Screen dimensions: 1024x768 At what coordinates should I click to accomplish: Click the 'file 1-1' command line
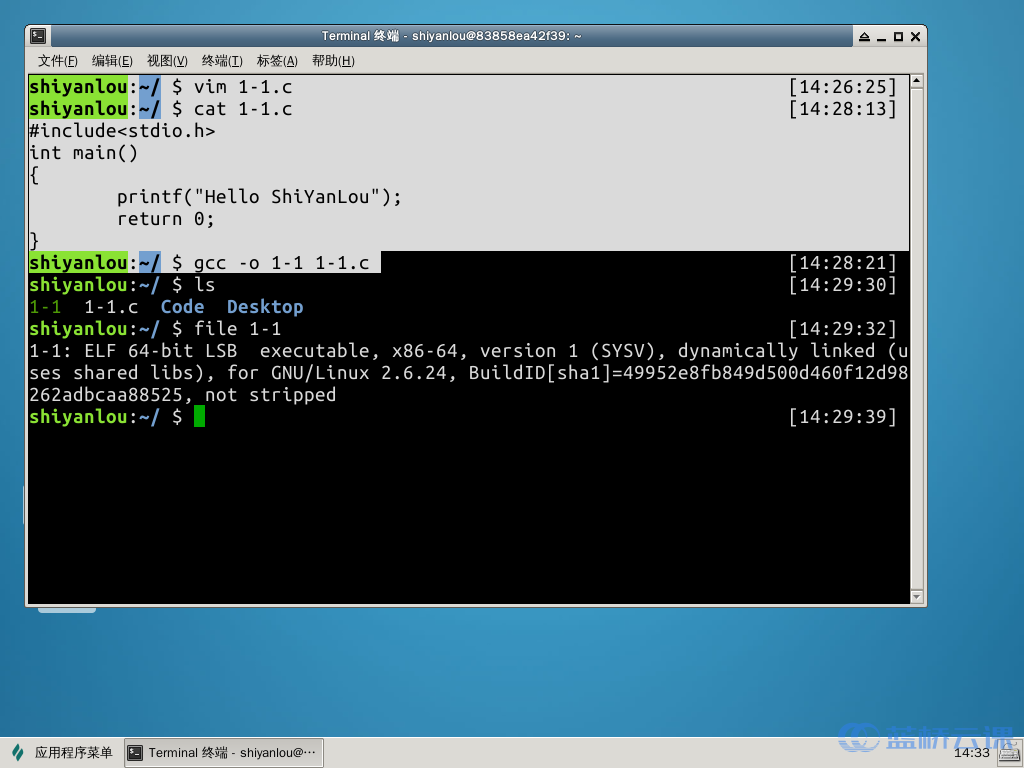(238, 328)
